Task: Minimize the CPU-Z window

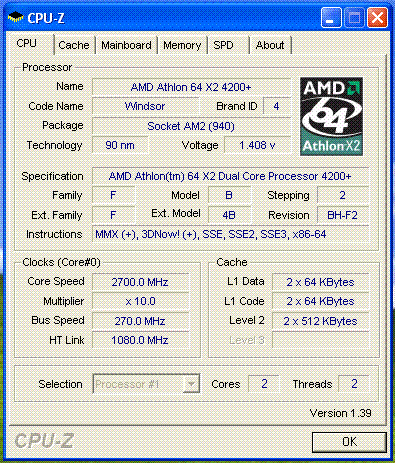Action: [x=330, y=17]
